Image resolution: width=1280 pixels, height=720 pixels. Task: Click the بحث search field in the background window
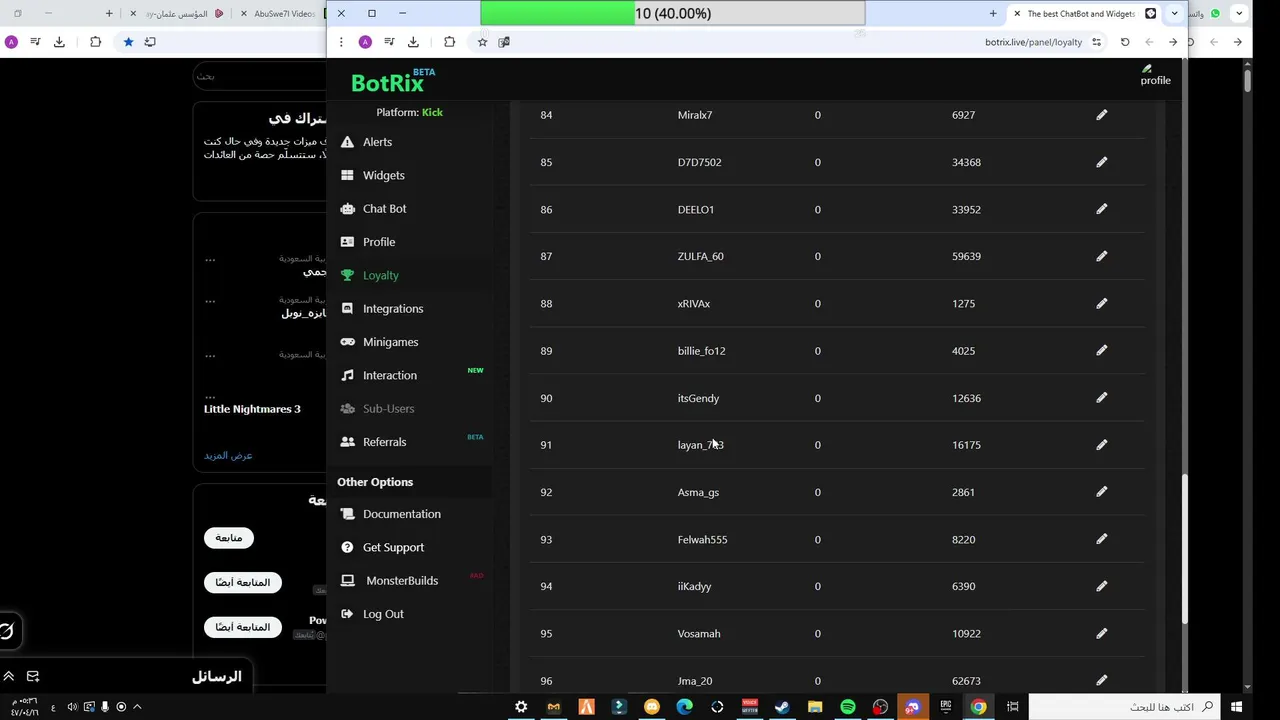tap(260, 76)
